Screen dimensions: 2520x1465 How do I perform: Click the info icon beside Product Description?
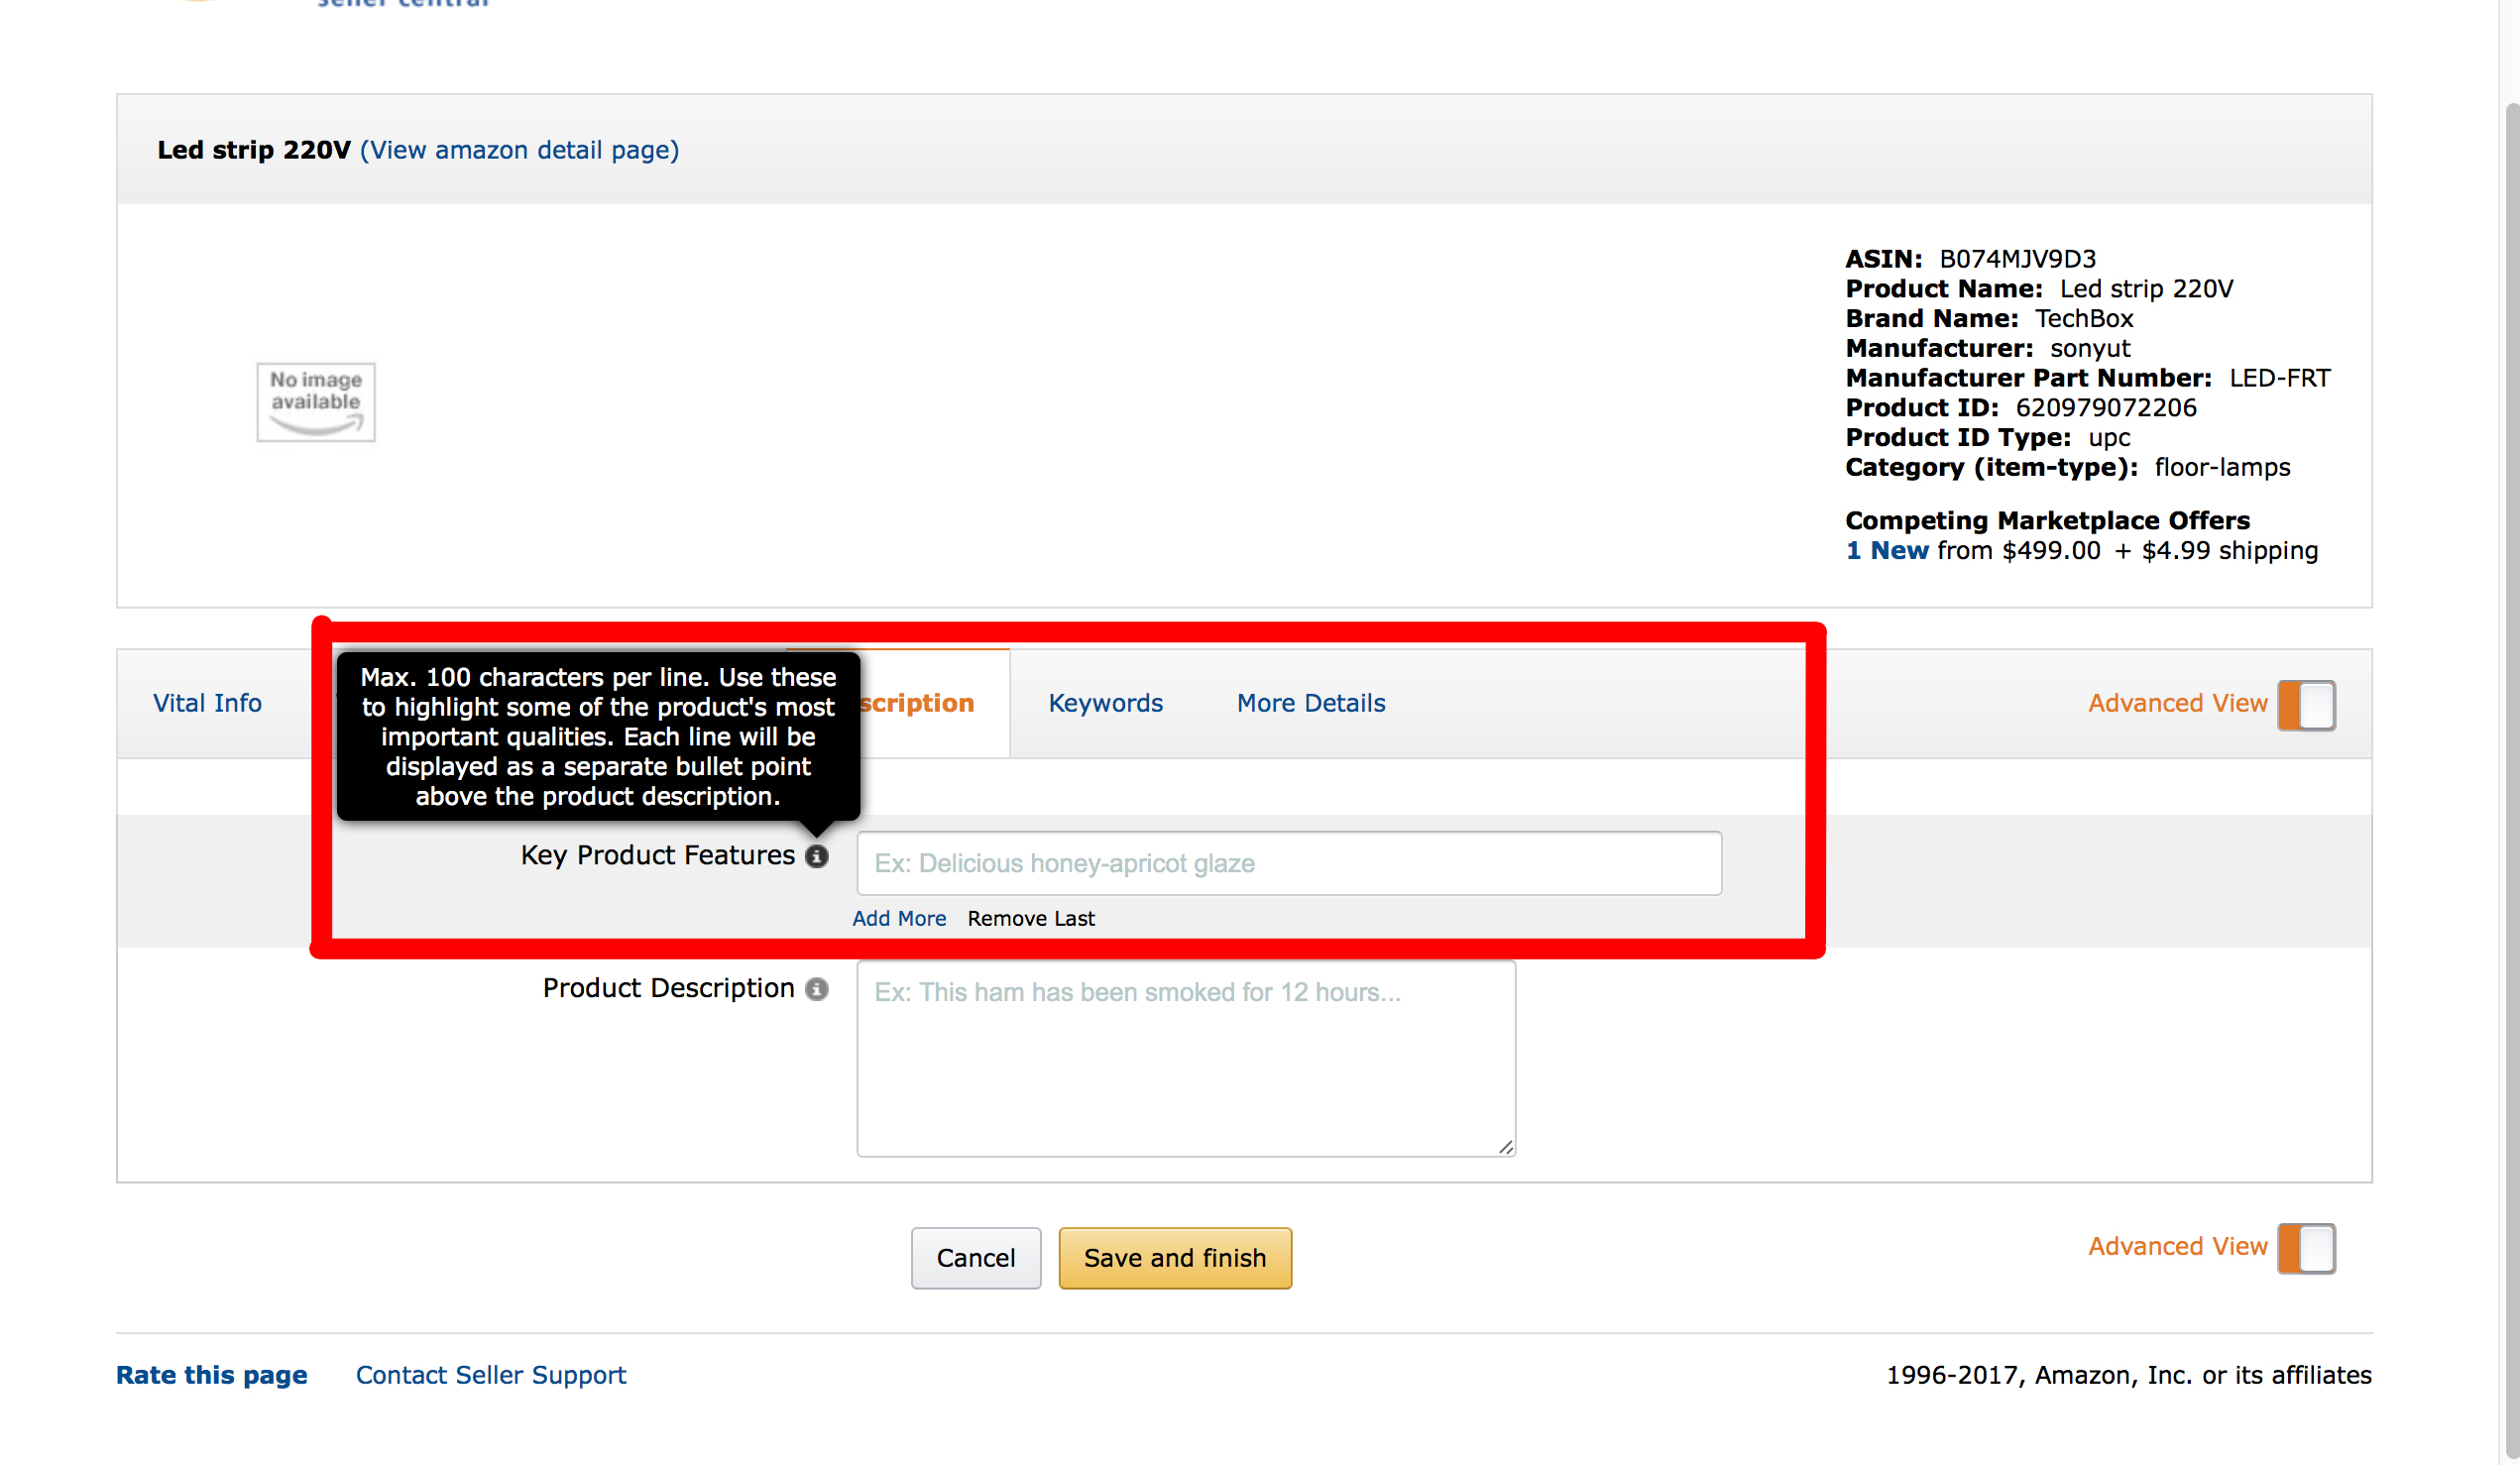tap(817, 989)
